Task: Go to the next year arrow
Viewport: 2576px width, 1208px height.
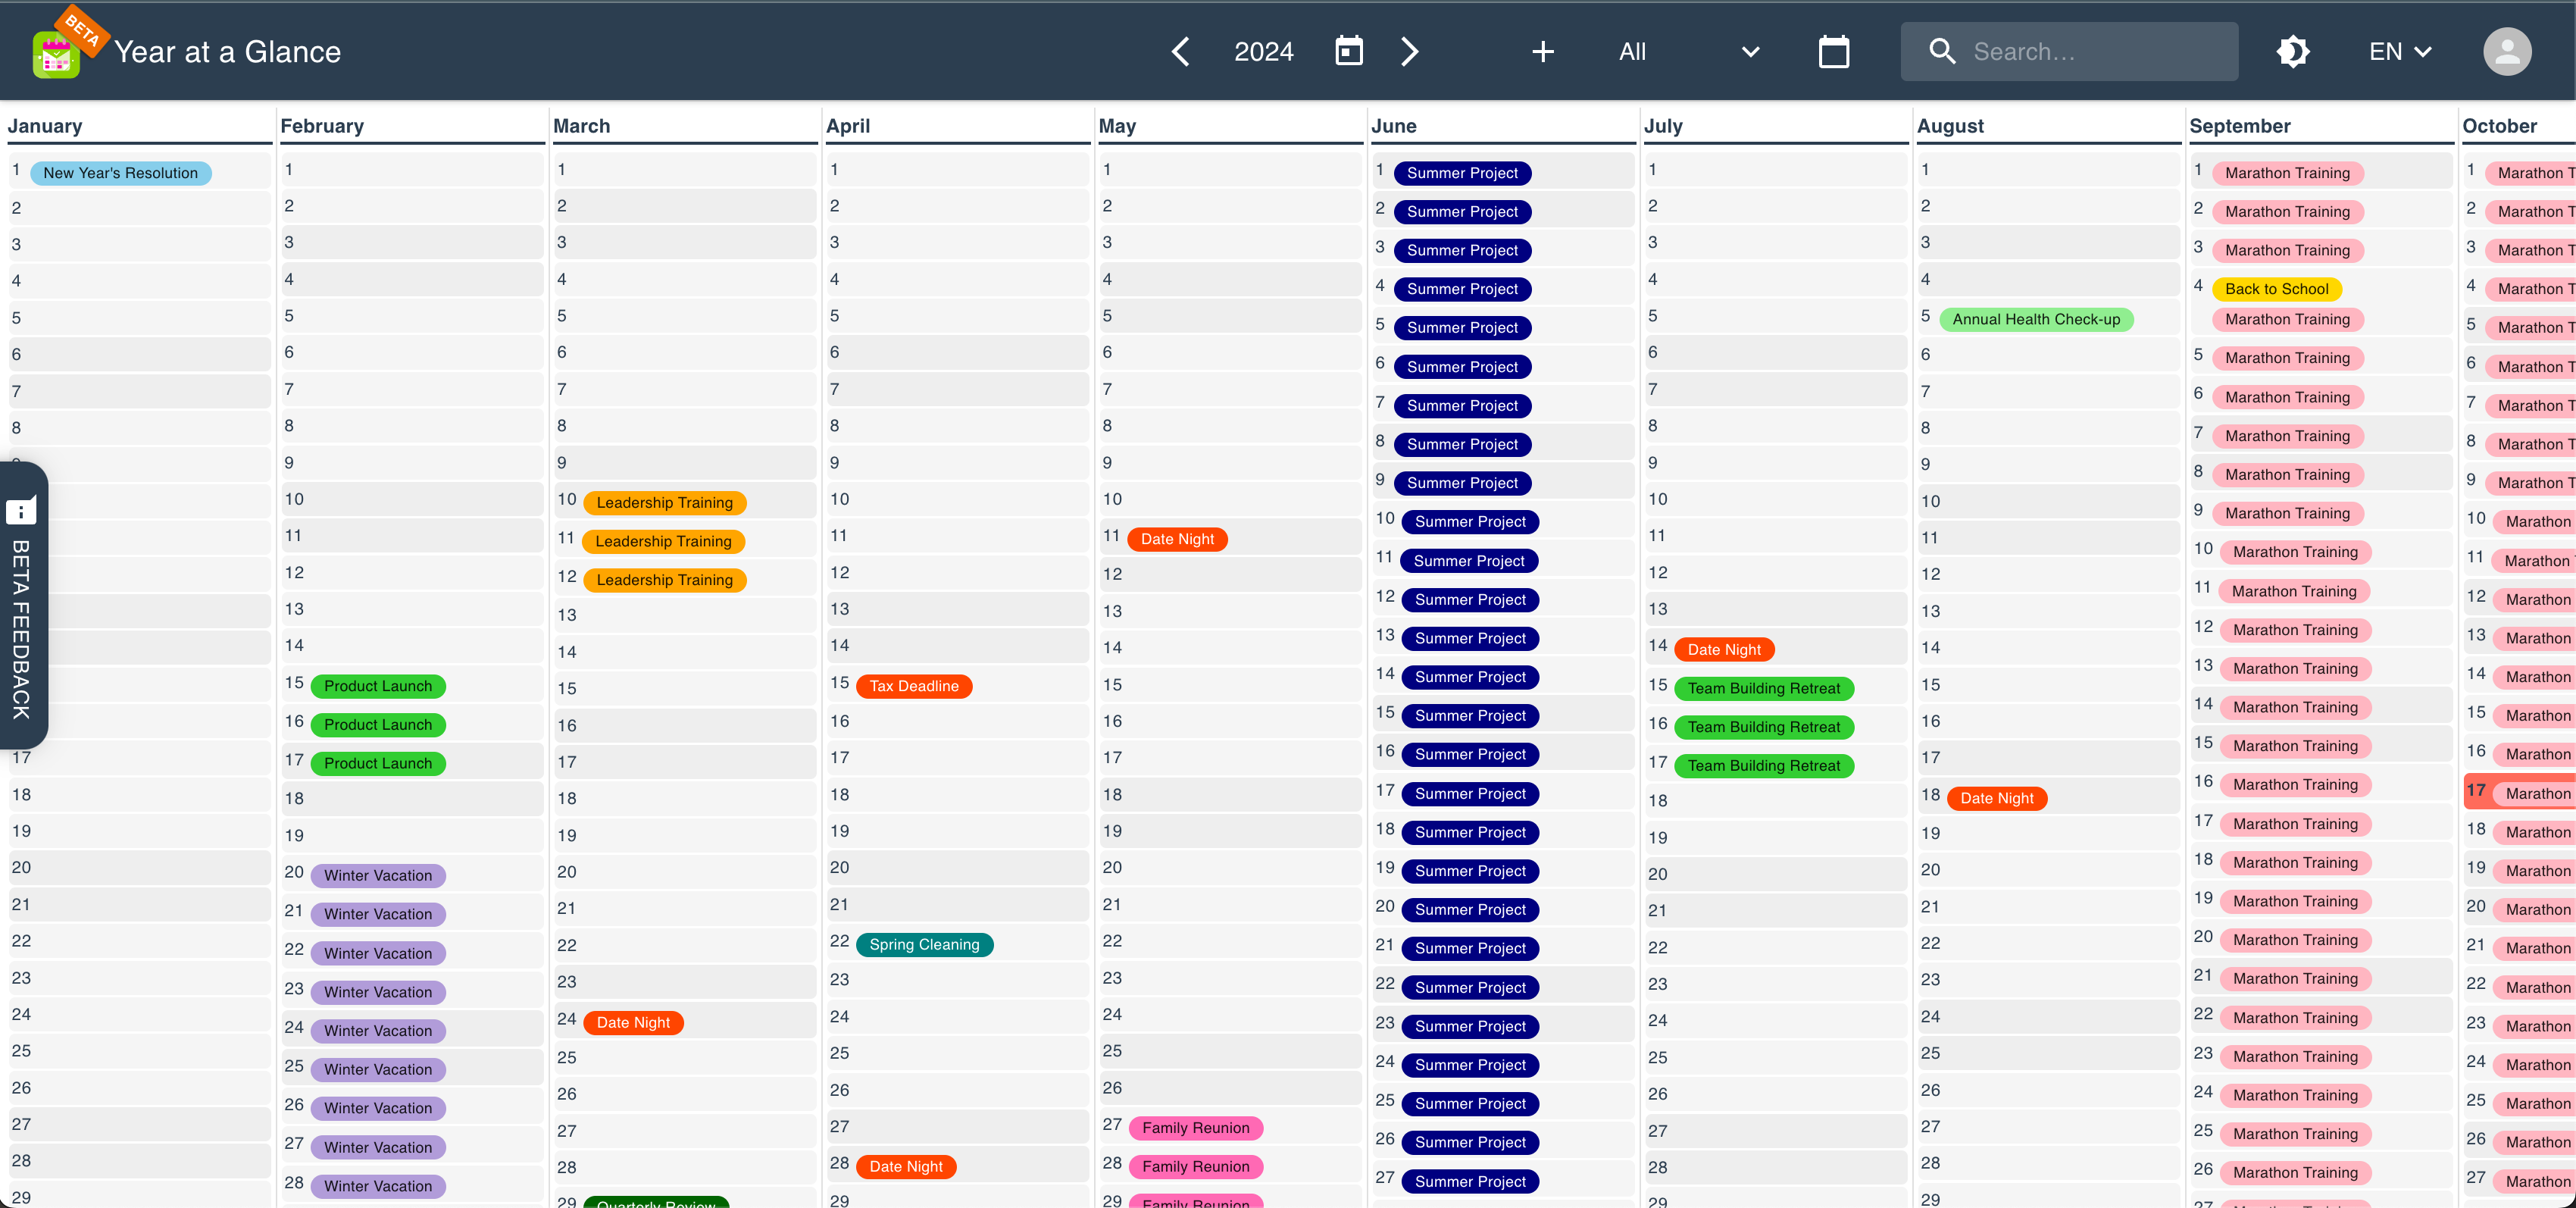Action: point(1409,52)
